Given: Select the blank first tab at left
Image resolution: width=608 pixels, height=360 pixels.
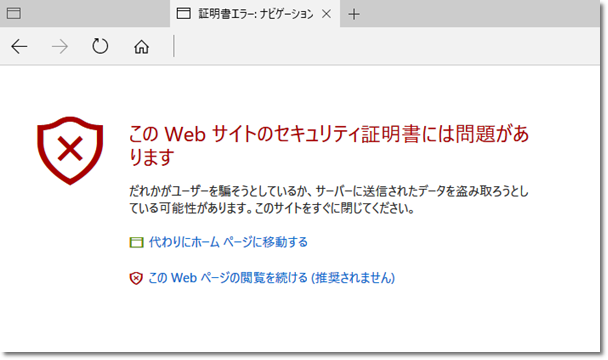Looking at the screenshot, I should (x=85, y=14).
